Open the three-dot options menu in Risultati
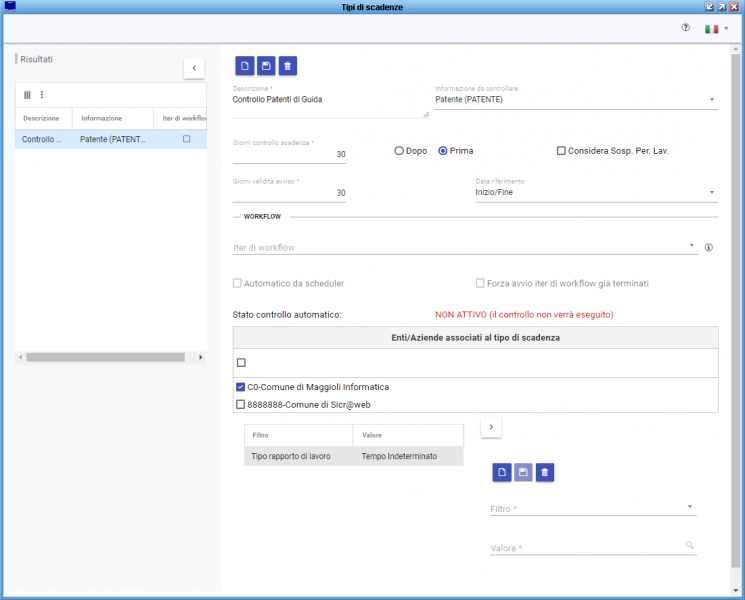 [x=42, y=95]
